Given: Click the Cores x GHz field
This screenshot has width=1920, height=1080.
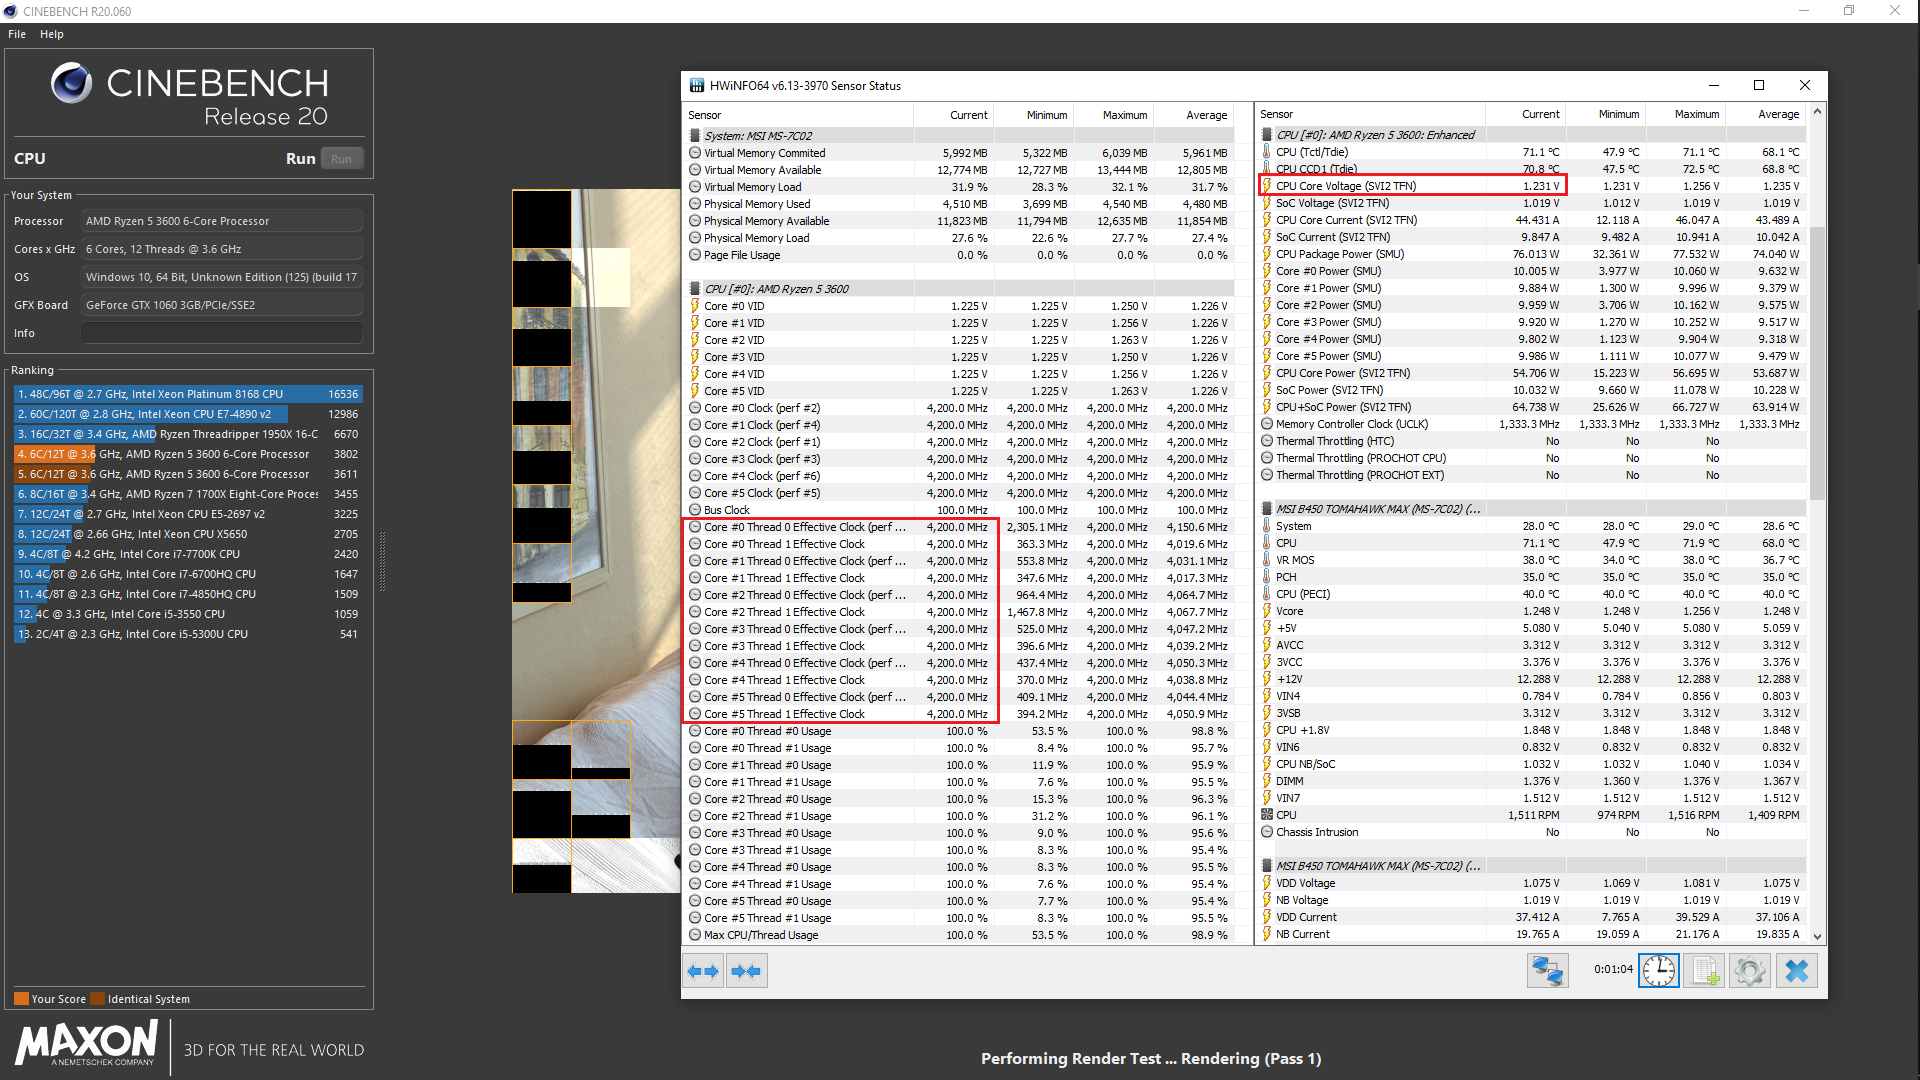Looking at the screenshot, I should tap(222, 249).
